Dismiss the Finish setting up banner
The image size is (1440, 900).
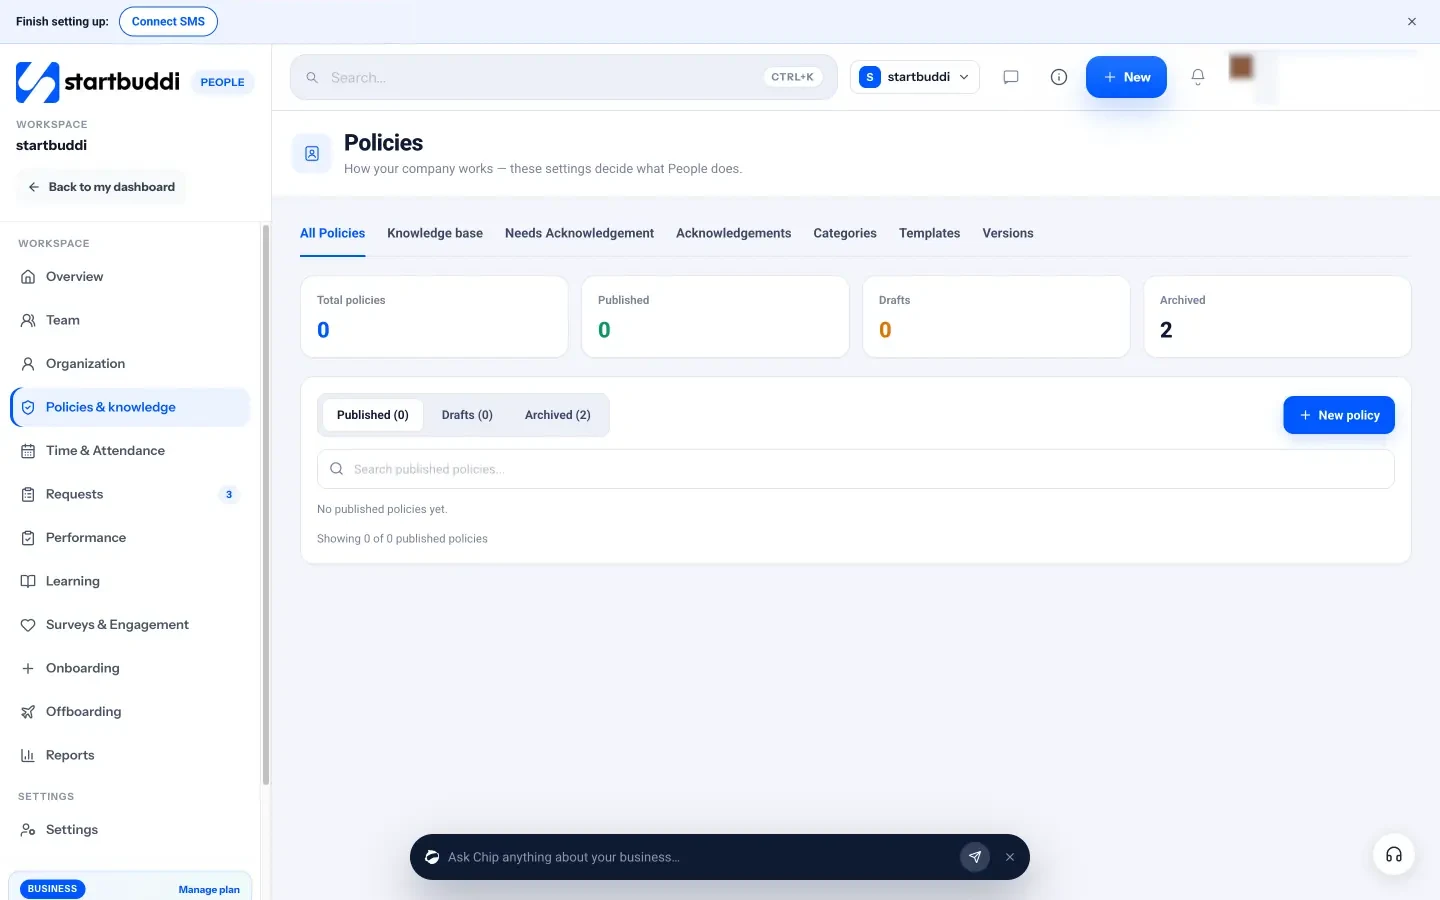pyautogui.click(x=1412, y=21)
